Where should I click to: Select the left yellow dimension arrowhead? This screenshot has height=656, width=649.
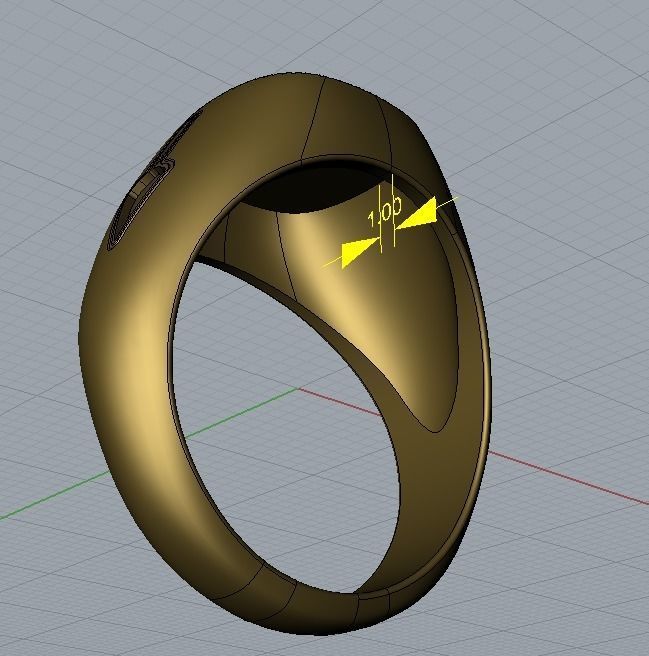[x=361, y=253]
